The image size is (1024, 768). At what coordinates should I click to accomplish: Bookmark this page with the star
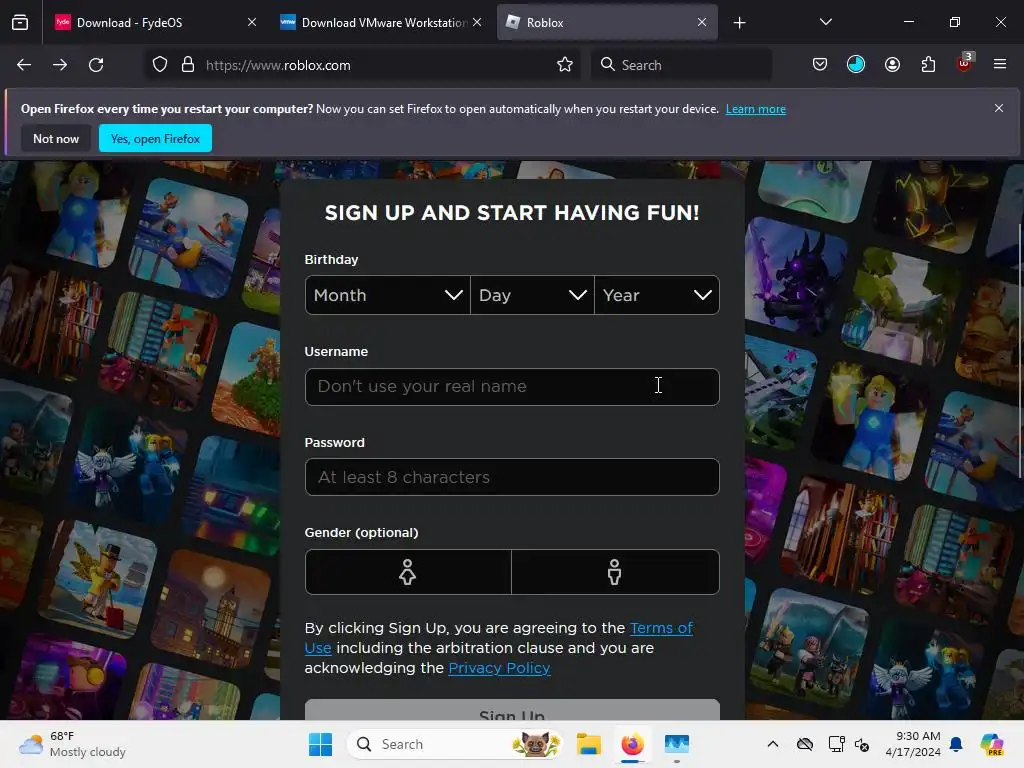point(565,65)
